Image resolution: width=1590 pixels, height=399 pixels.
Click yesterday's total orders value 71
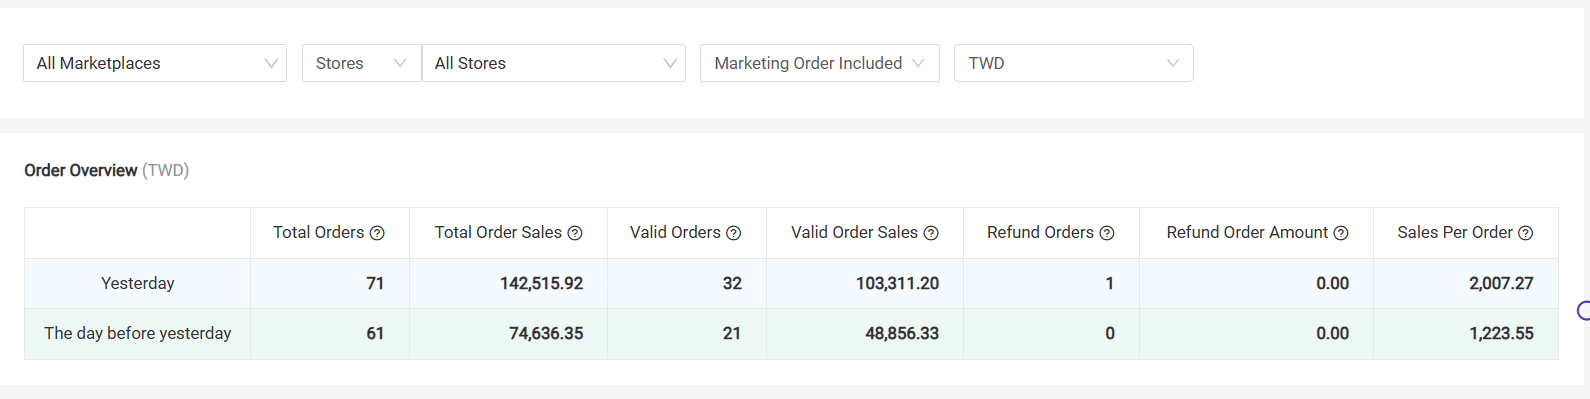375,283
